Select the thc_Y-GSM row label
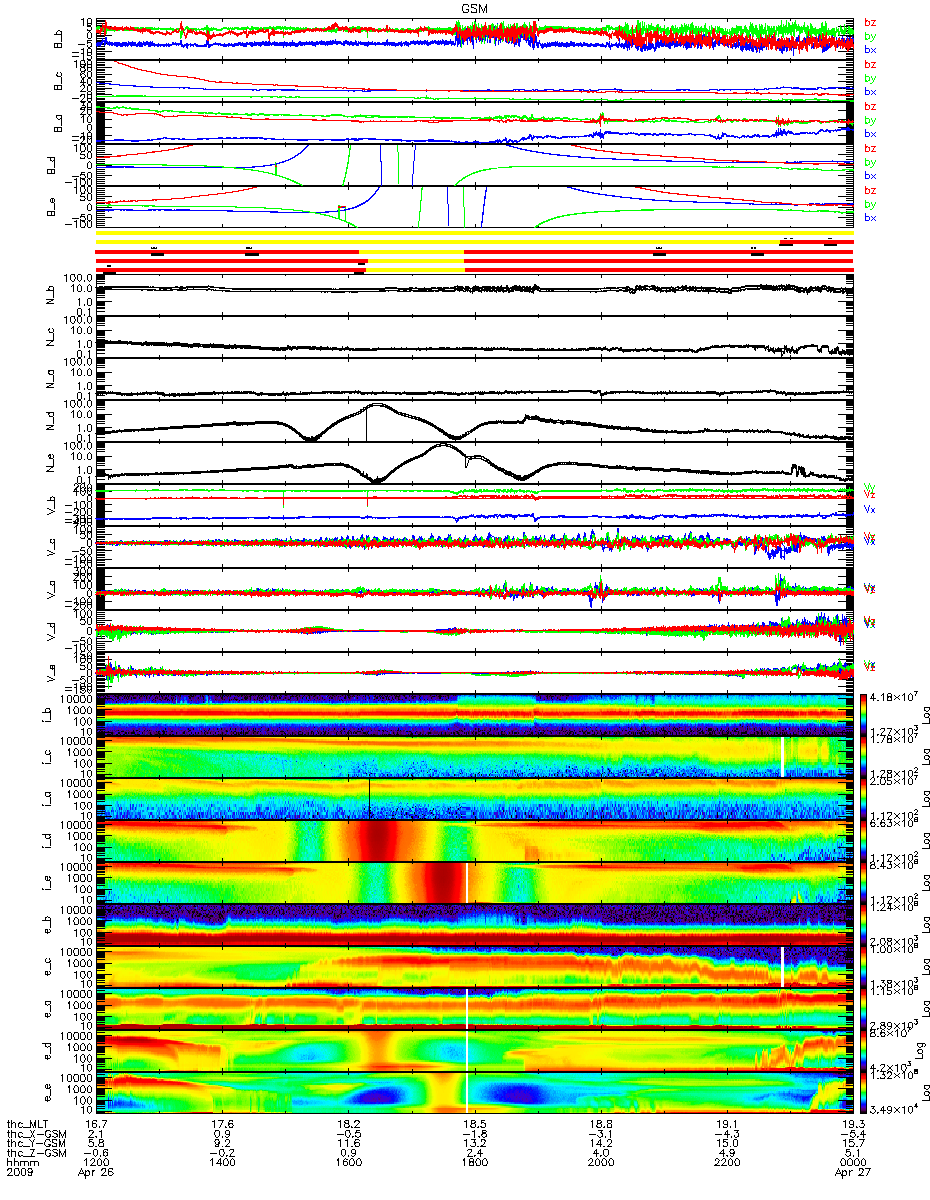This screenshot has width=930, height=1200. coord(37,1144)
